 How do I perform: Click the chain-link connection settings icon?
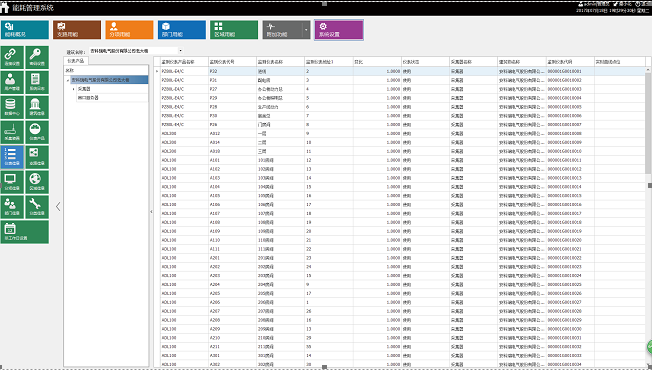pos(12,57)
